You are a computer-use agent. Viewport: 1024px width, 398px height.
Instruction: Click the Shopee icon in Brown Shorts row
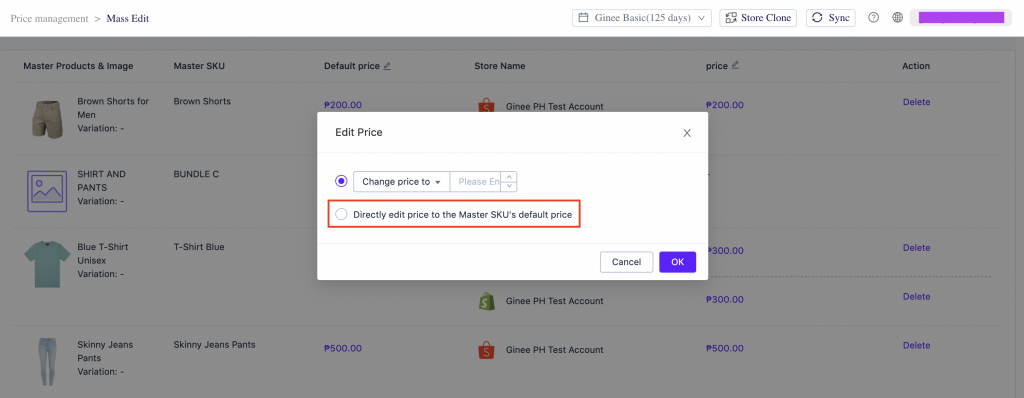(x=486, y=106)
